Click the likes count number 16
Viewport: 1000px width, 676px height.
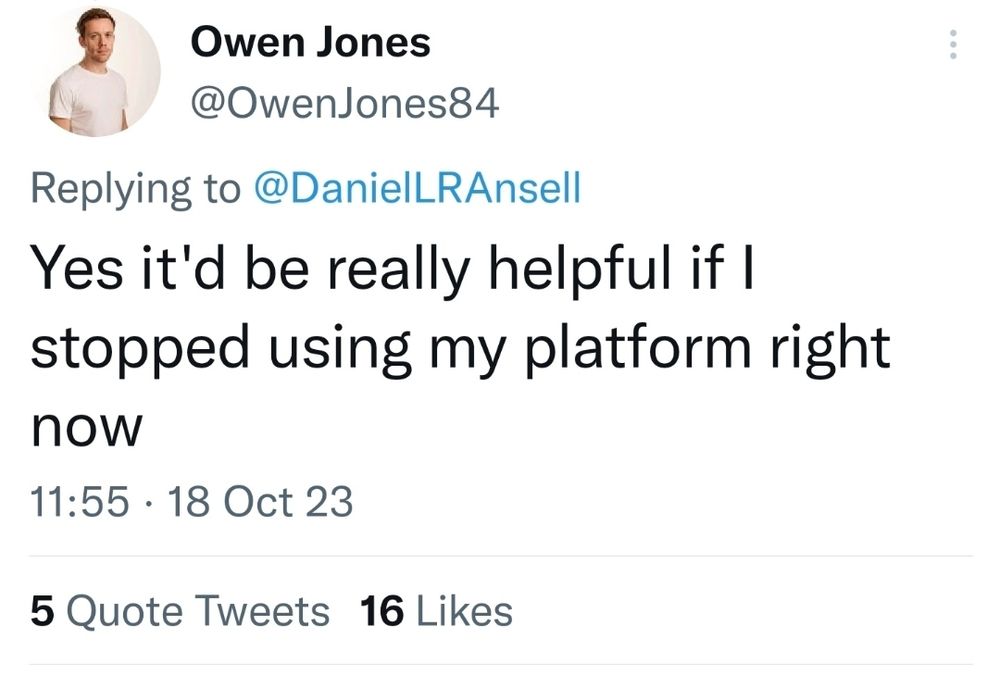(380, 611)
